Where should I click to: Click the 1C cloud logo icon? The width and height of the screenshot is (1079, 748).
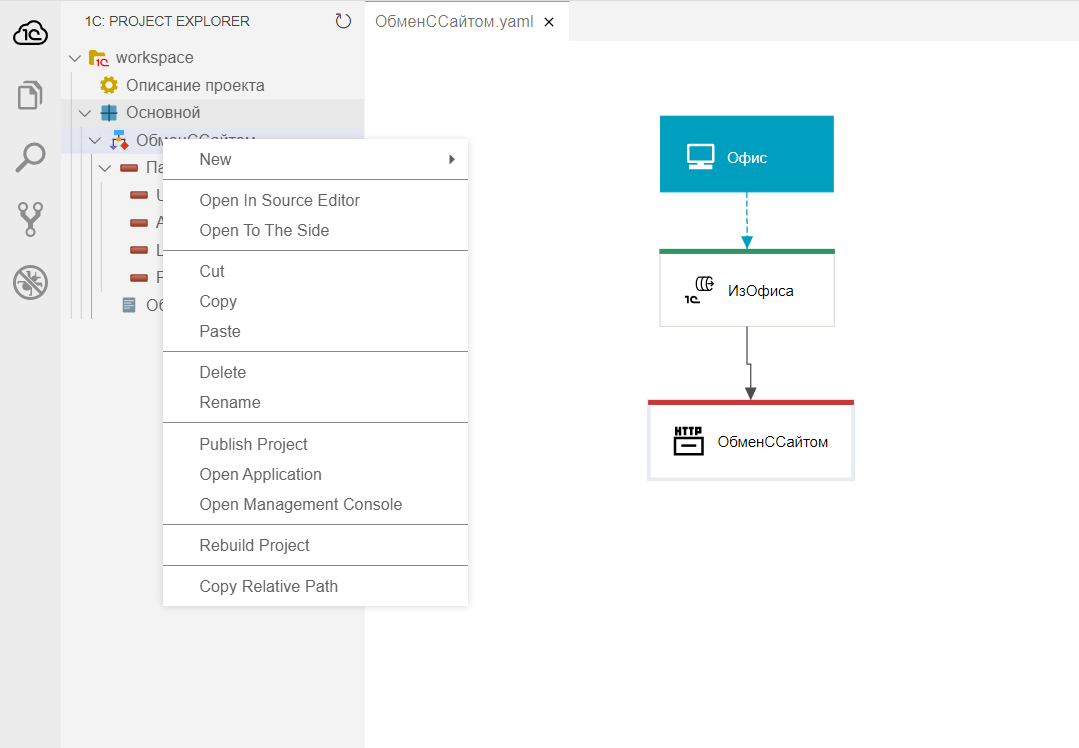[30, 33]
